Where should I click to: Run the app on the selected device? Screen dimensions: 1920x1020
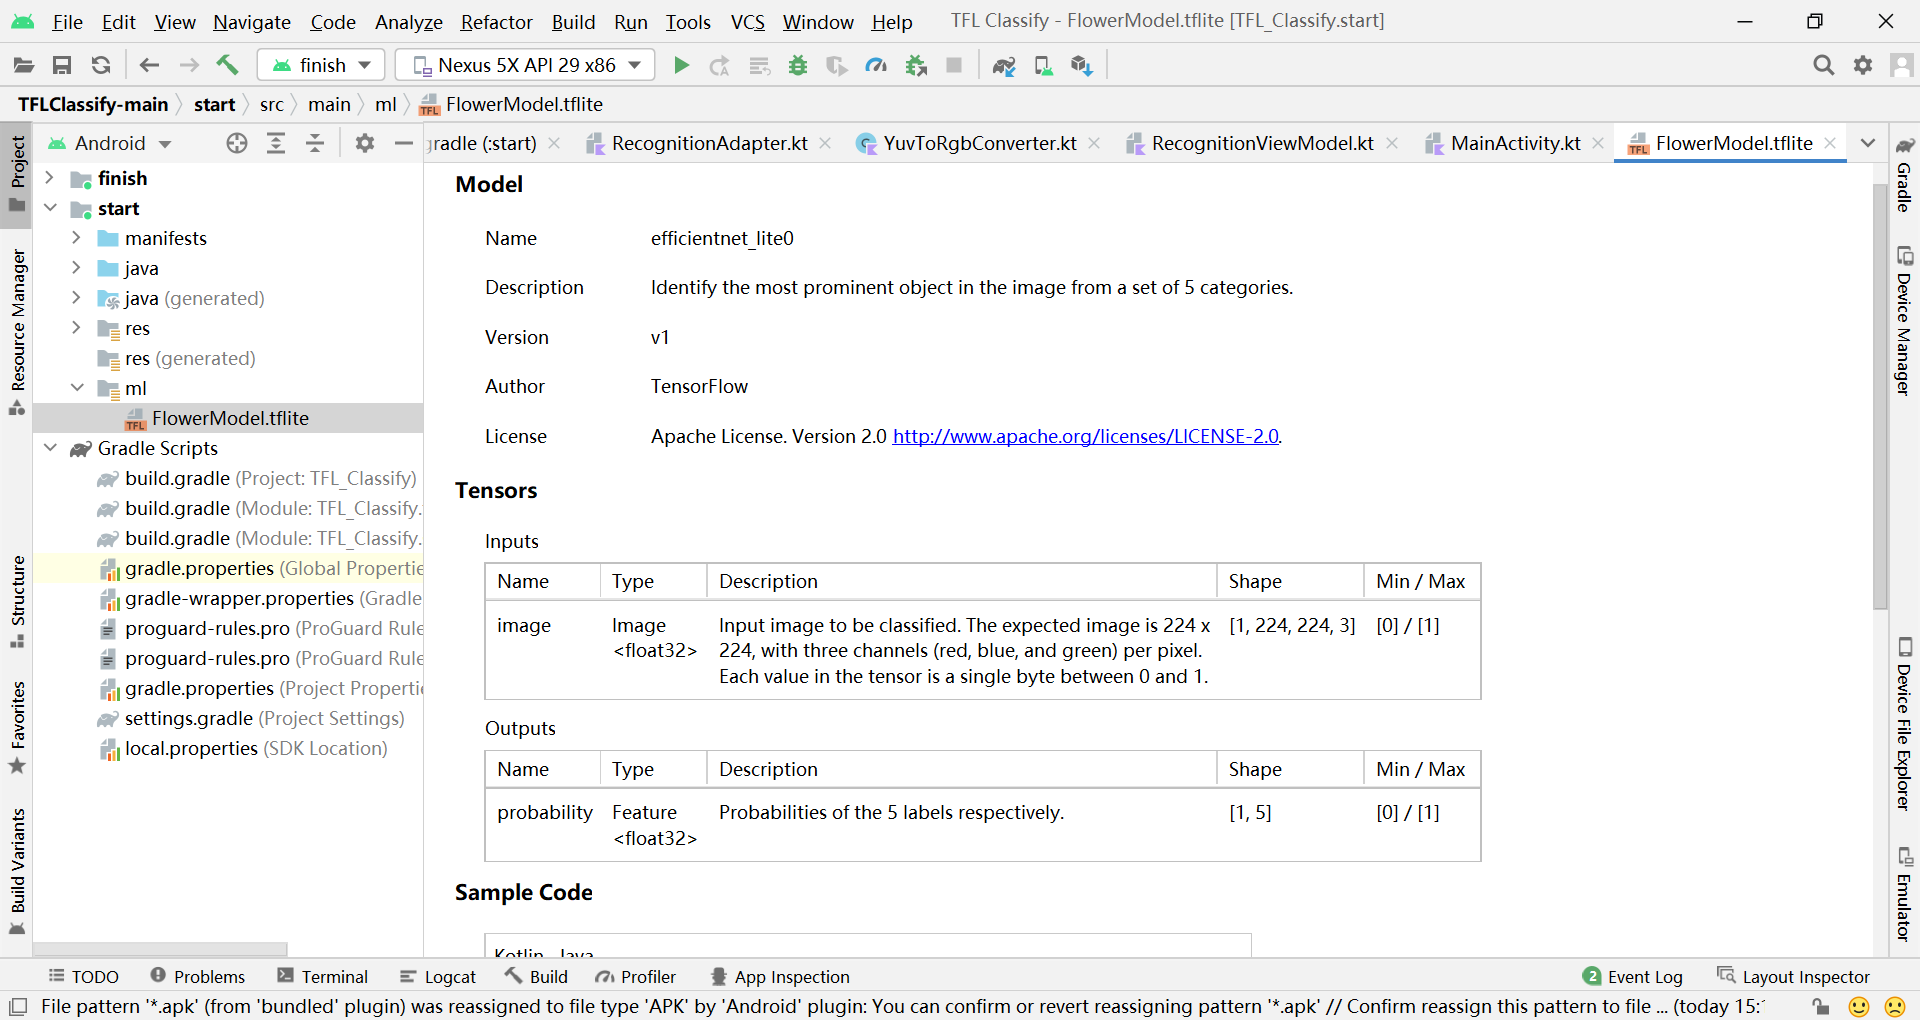[x=681, y=64]
